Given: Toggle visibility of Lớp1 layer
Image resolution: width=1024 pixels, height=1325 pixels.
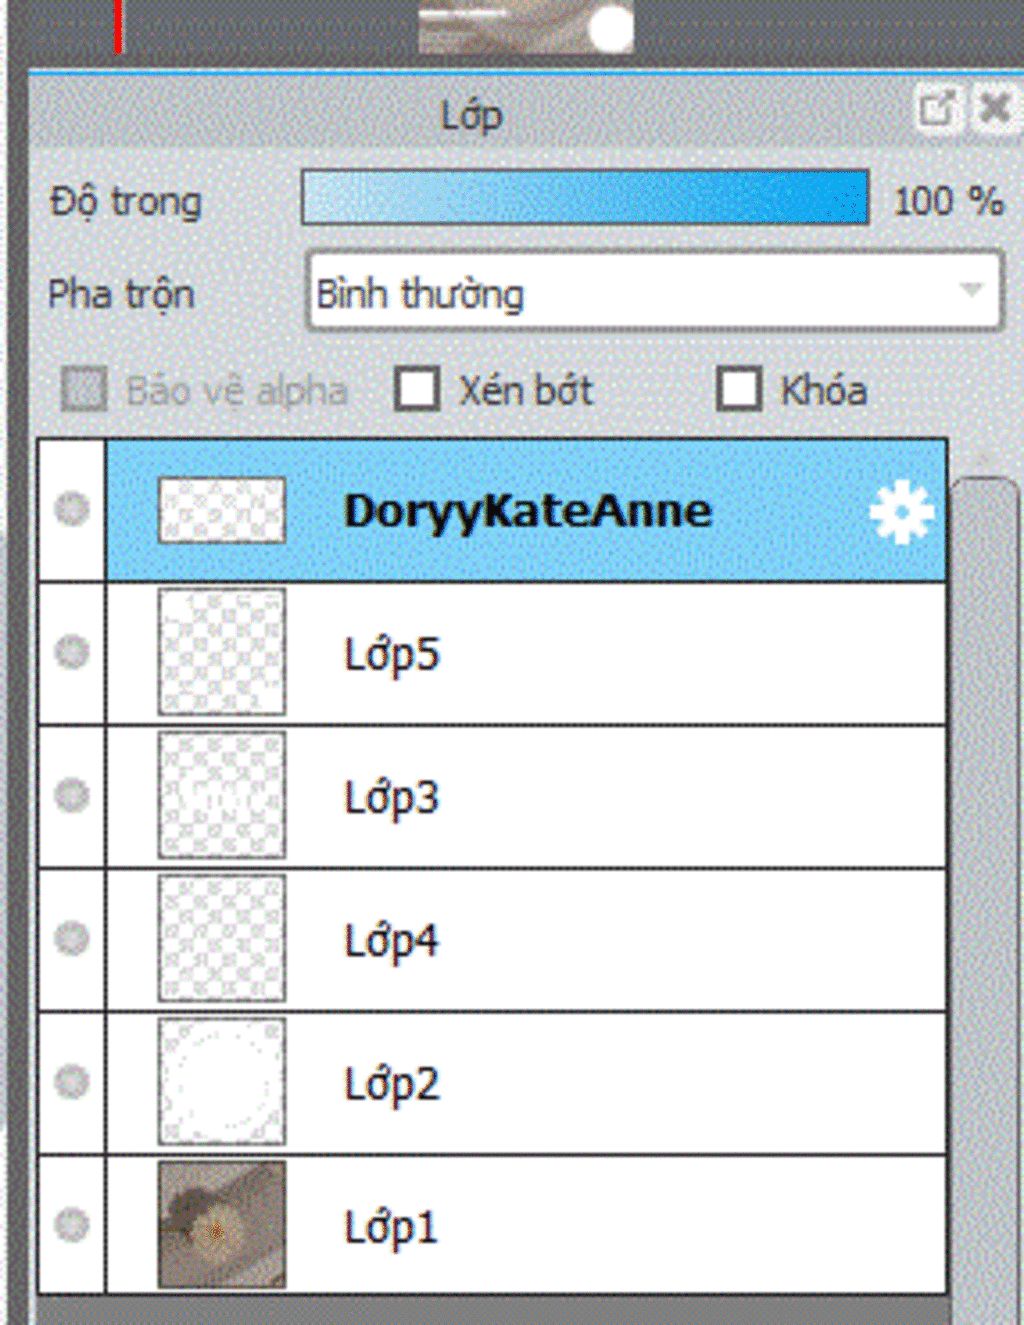Looking at the screenshot, I should coord(72,1224).
